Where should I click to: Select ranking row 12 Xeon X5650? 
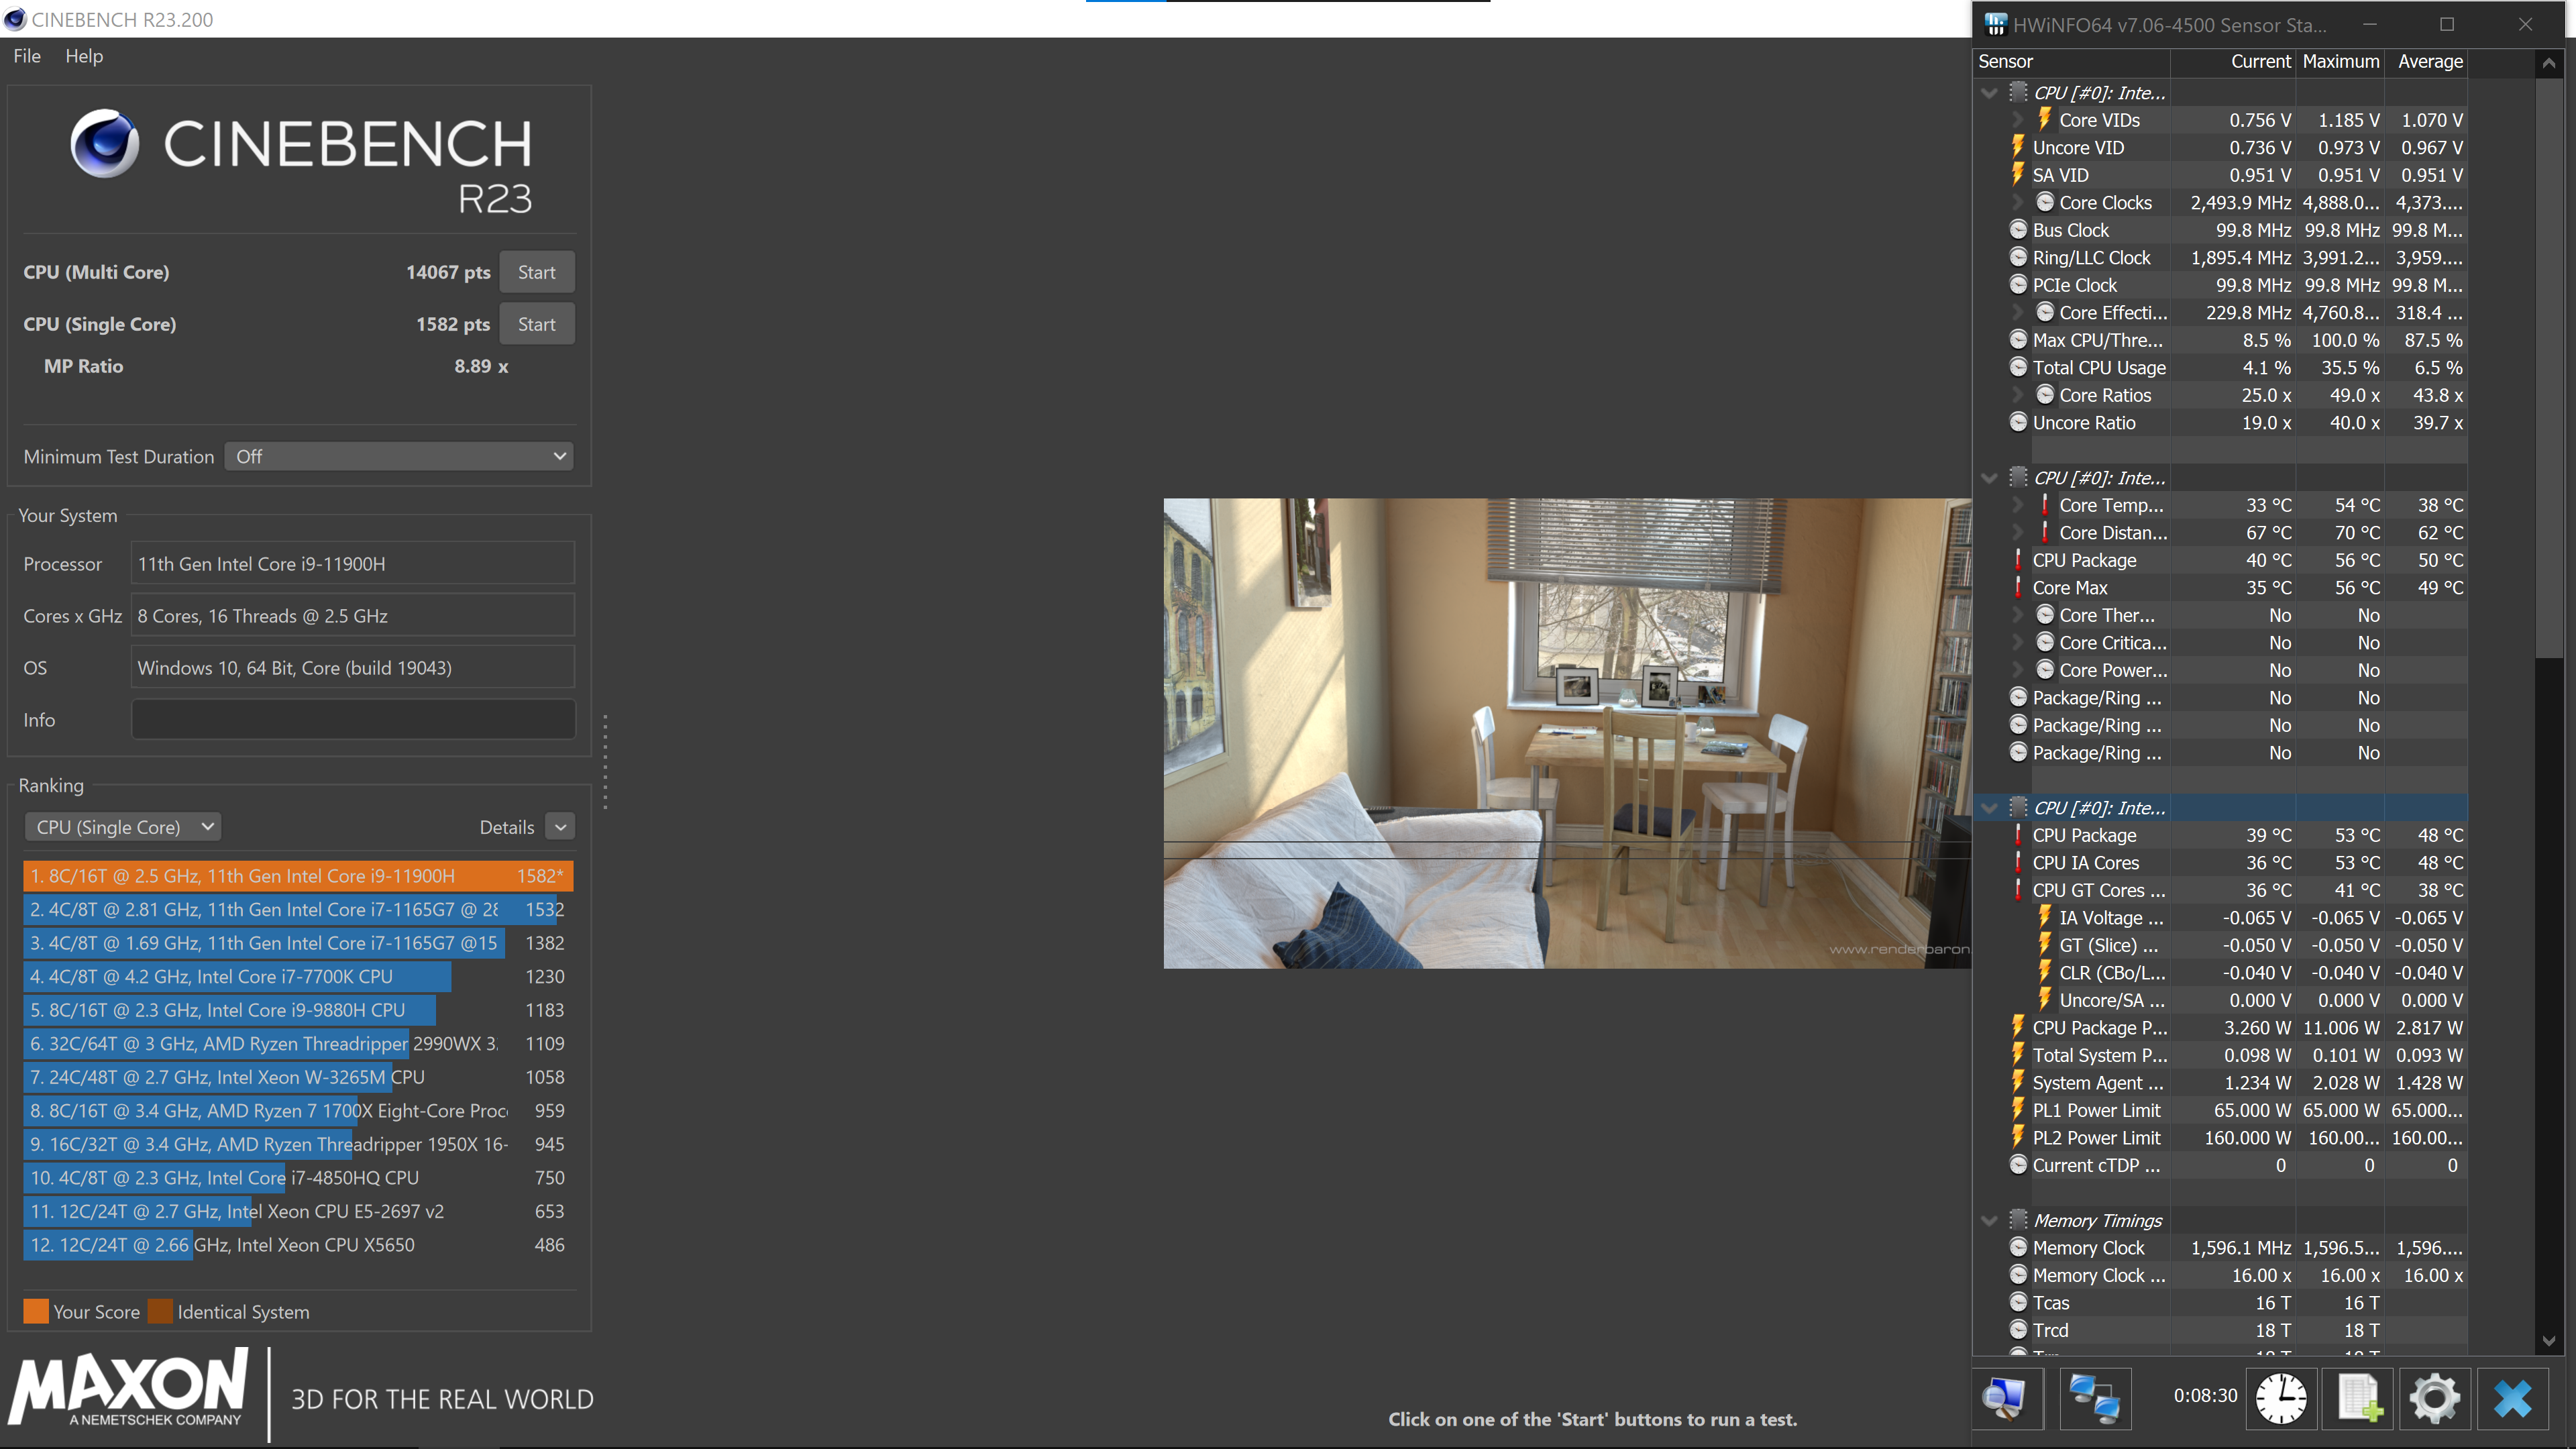[298, 1245]
